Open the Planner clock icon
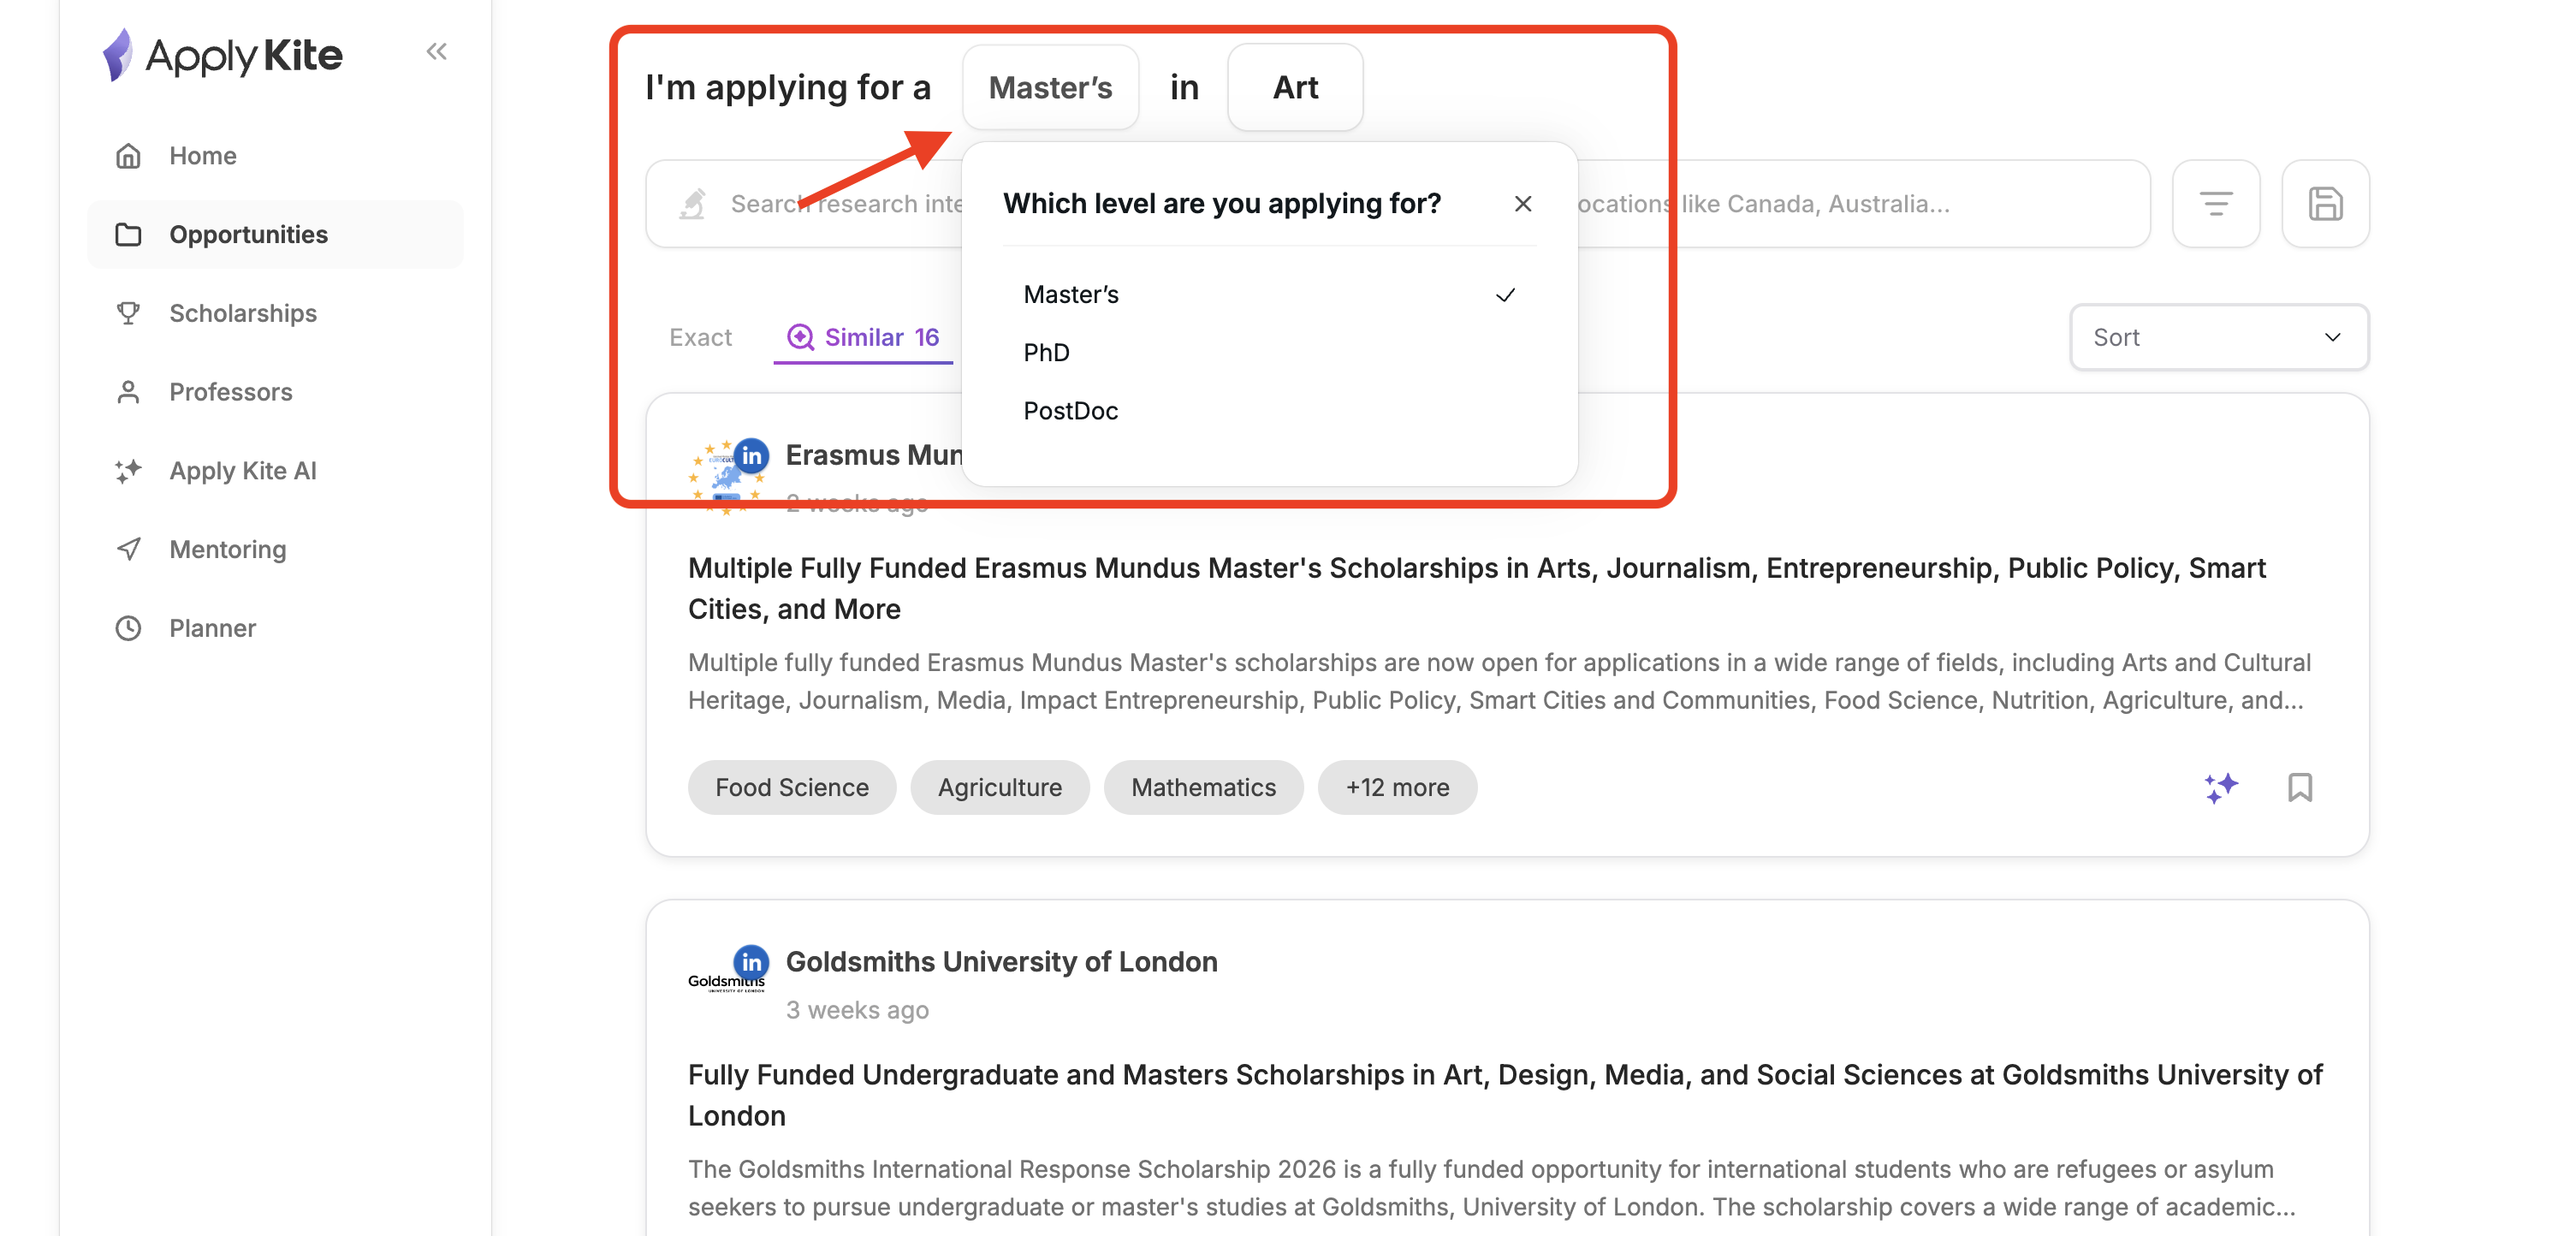This screenshot has width=2576, height=1236. tap(128, 628)
